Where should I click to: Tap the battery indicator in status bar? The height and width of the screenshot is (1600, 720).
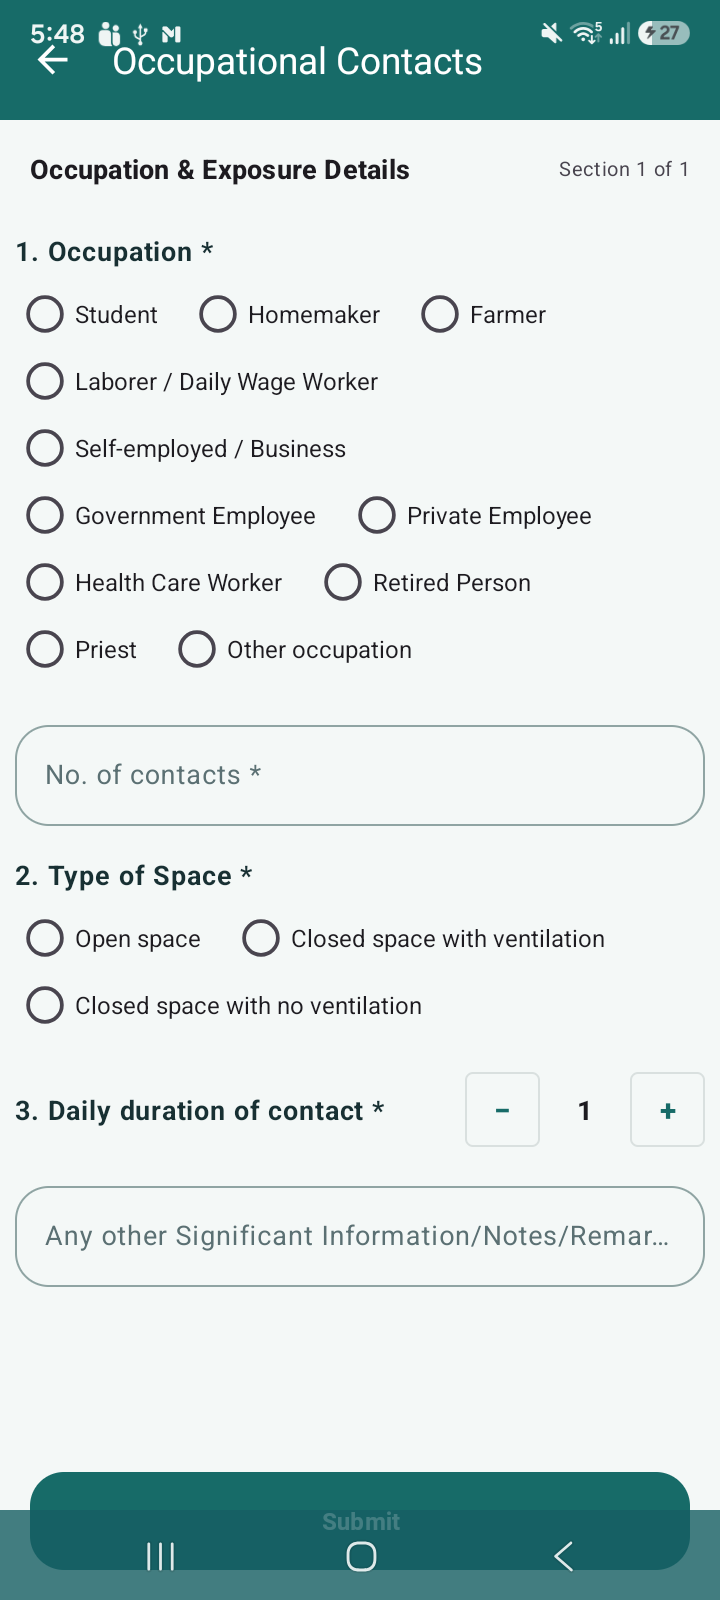pyautogui.click(x=664, y=33)
